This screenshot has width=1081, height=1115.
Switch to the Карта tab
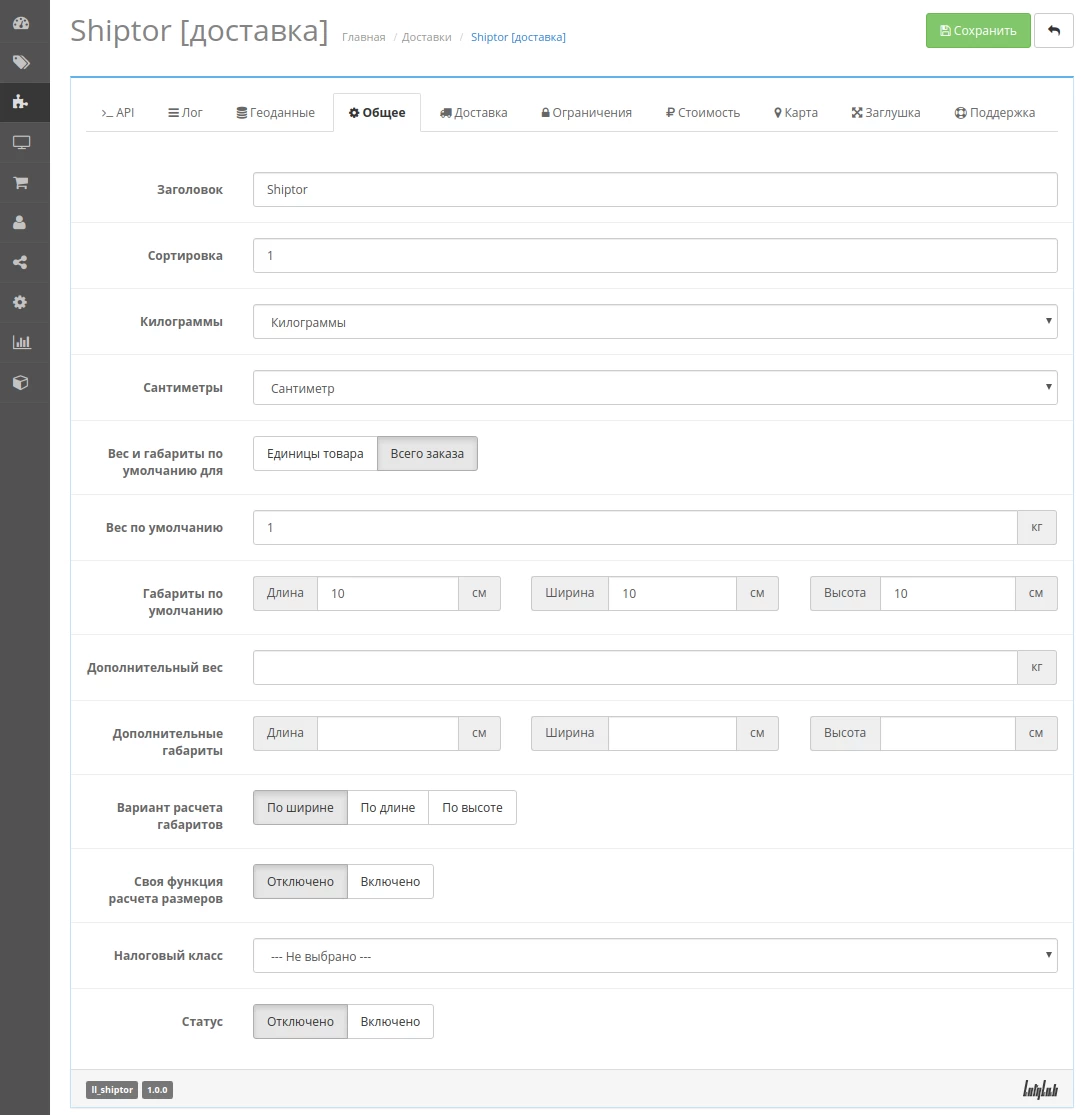[796, 112]
